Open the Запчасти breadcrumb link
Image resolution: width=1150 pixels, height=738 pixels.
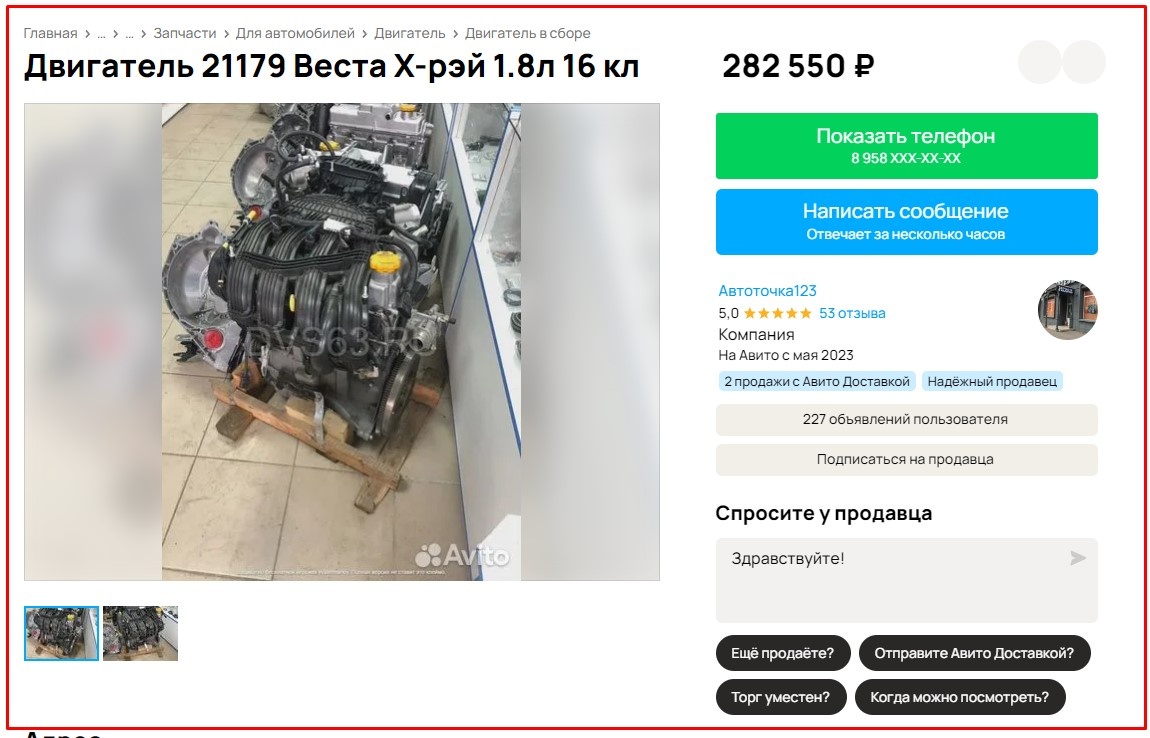click(x=185, y=34)
